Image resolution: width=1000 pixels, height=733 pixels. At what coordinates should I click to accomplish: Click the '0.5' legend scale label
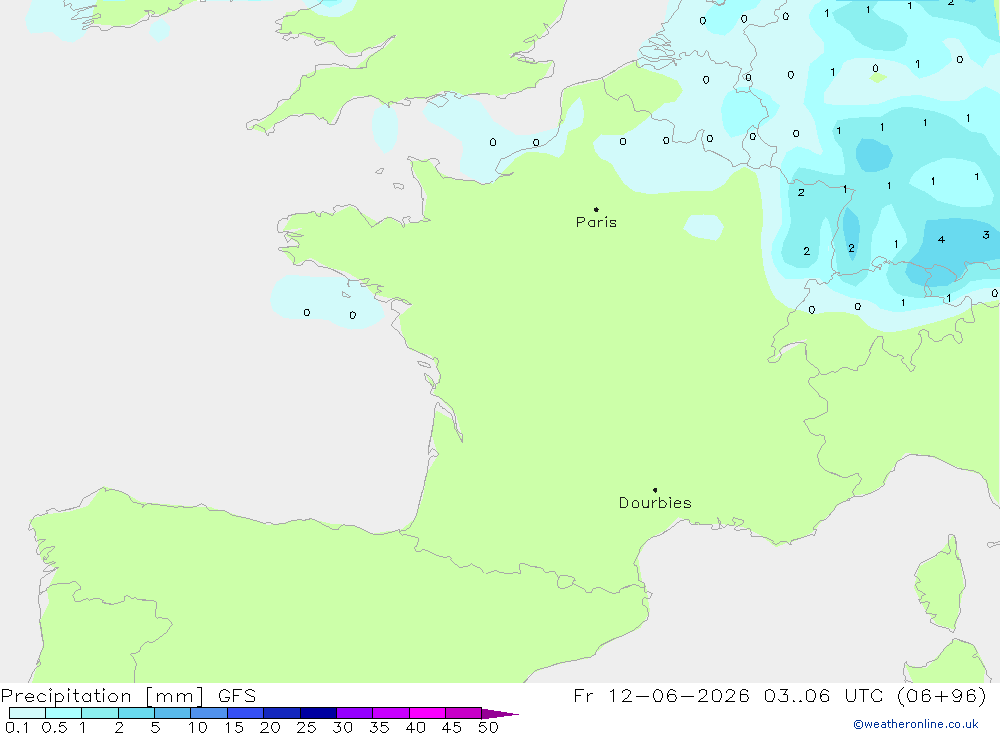(x=54, y=727)
